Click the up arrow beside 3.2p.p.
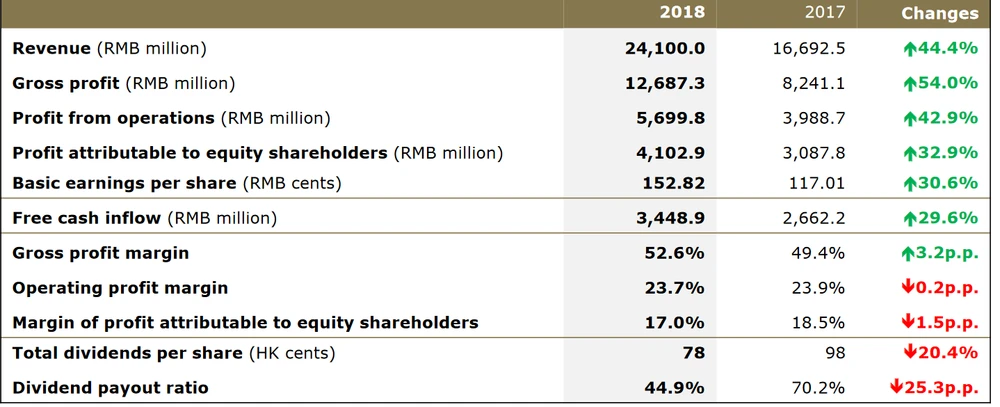This screenshot has width=1000, height=407. [909, 253]
